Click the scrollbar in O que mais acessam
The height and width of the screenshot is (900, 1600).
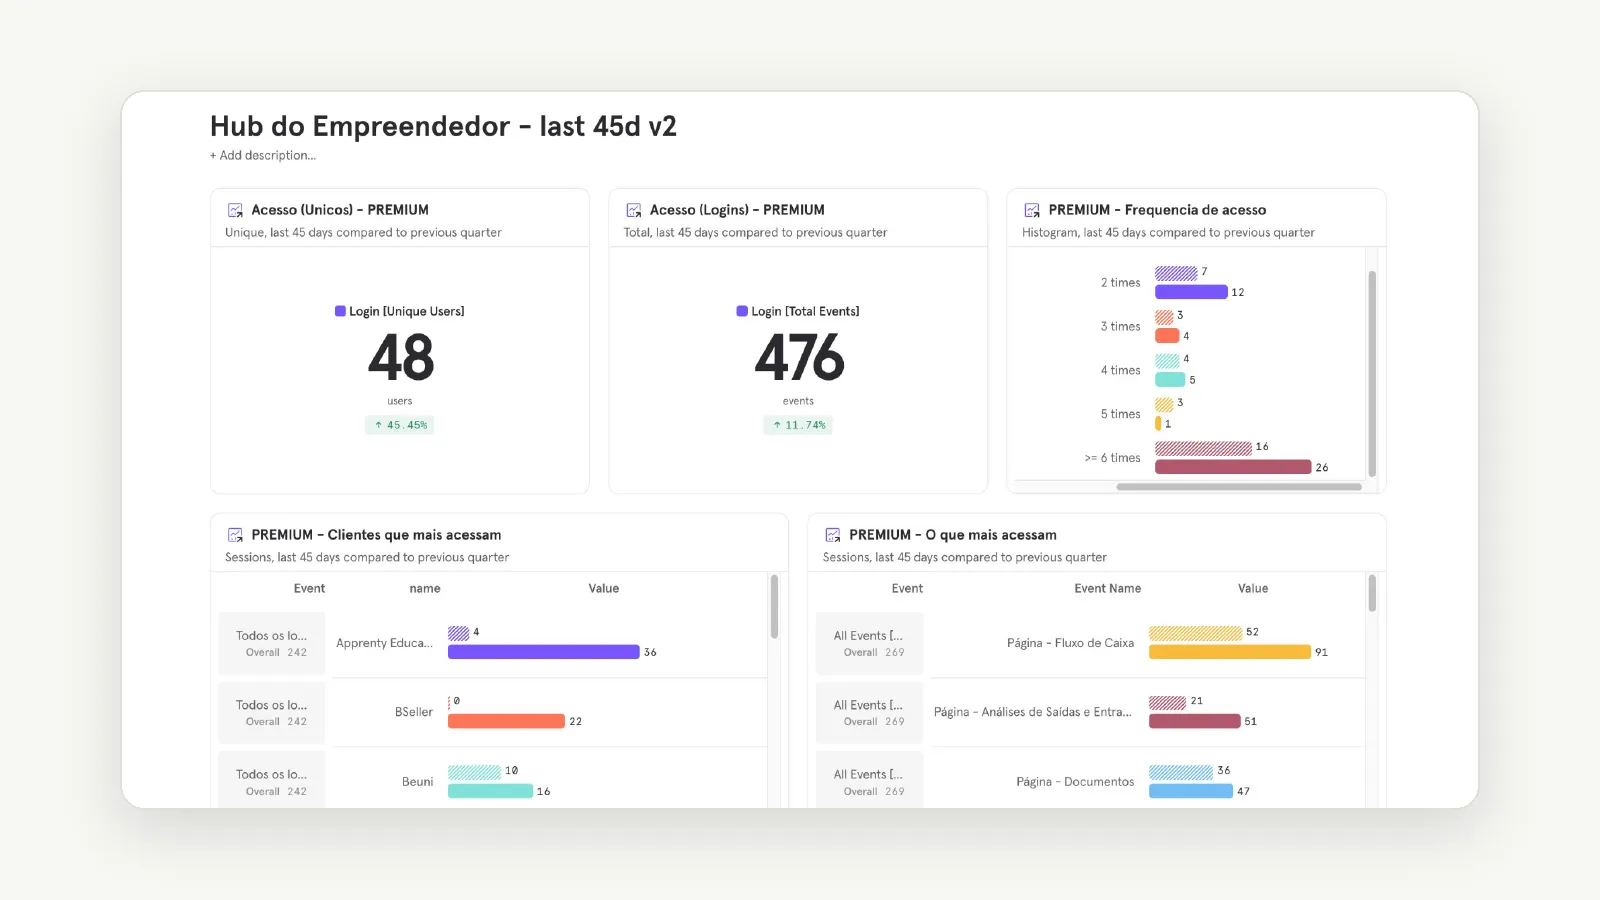[1372, 593]
